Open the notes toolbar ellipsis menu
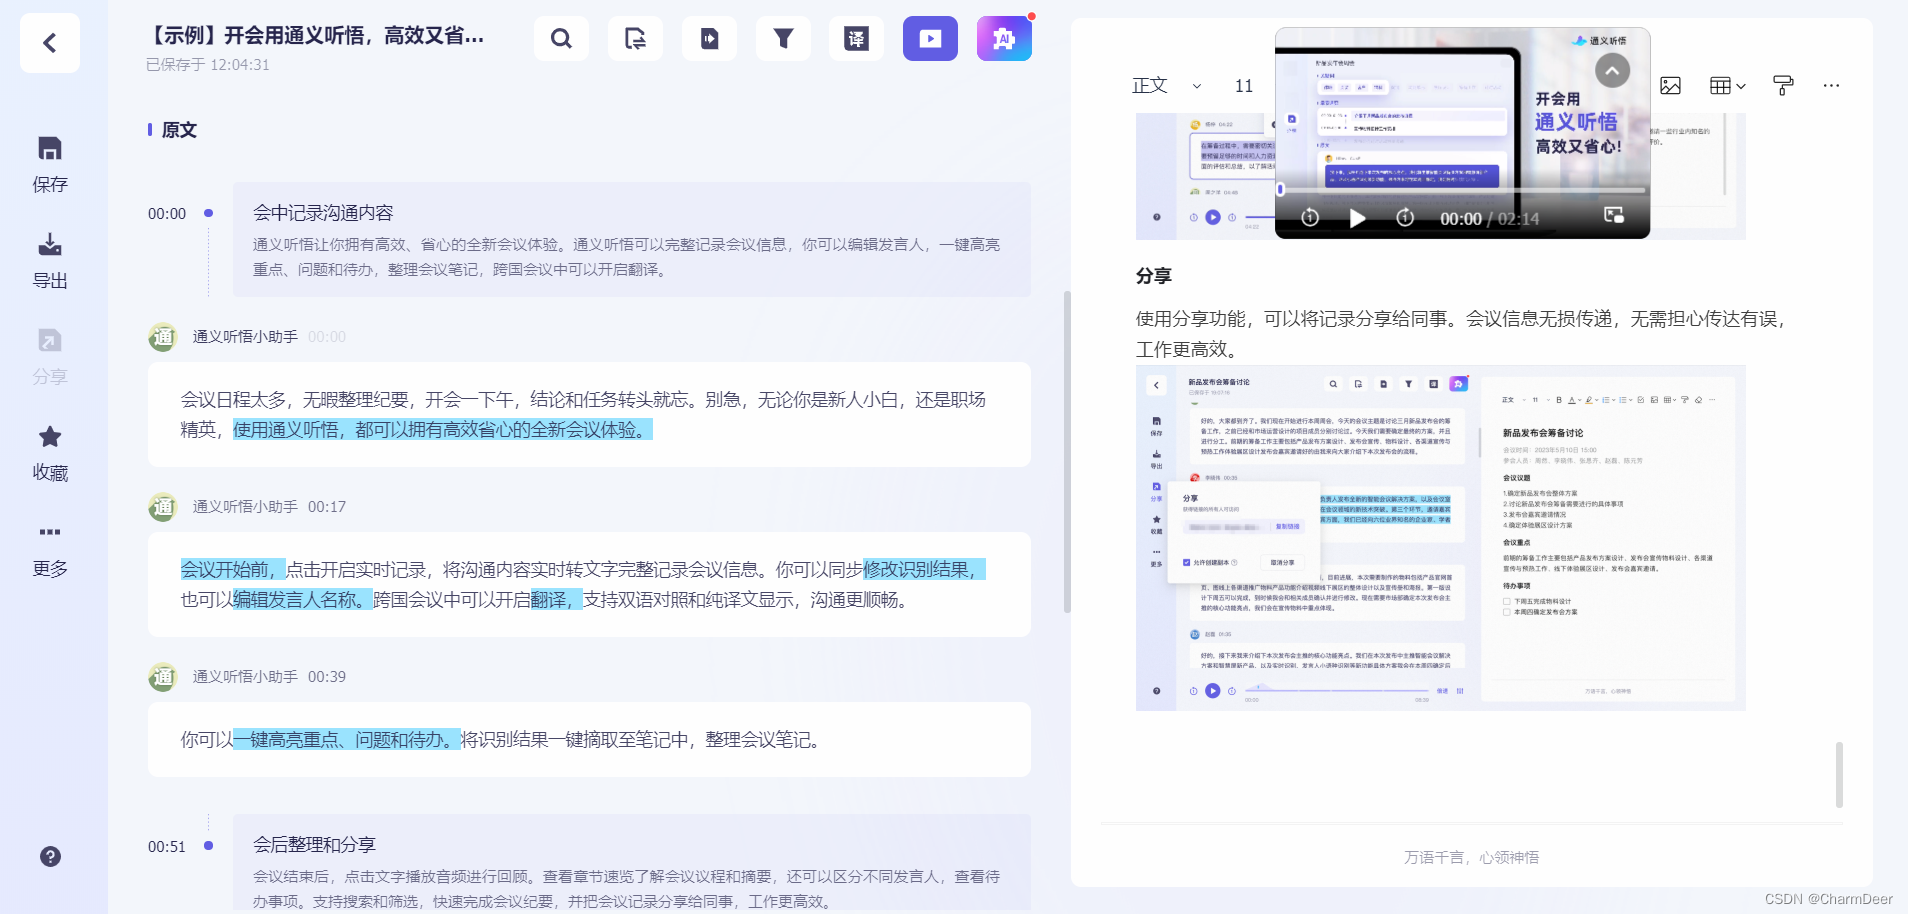Image resolution: width=1908 pixels, height=914 pixels. [x=1831, y=86]
